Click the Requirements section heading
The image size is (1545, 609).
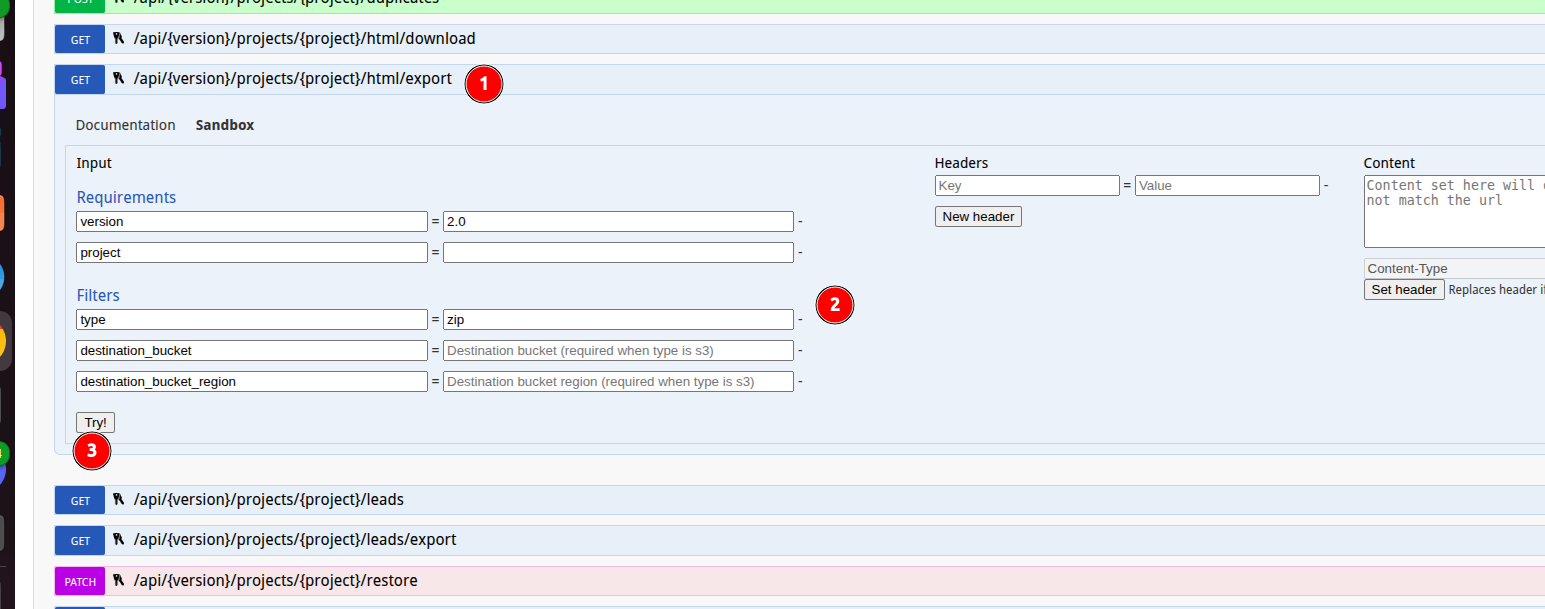pyautogui.click(x=126, y=198)
